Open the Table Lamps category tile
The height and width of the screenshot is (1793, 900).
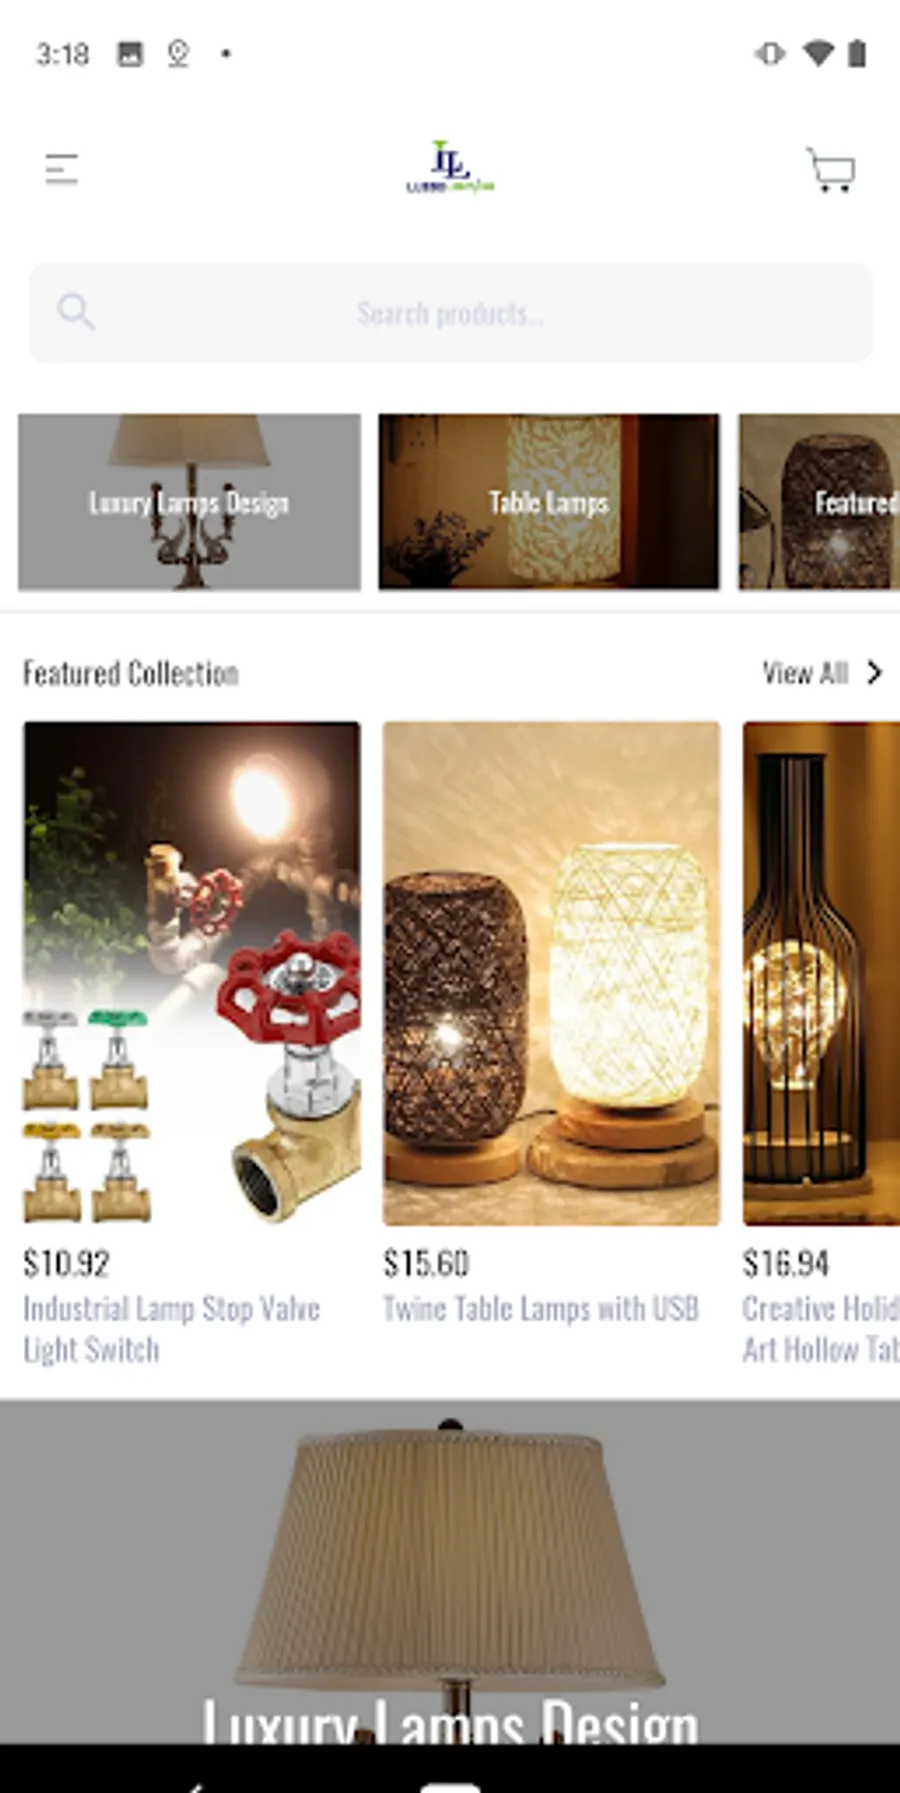(549, 501)
